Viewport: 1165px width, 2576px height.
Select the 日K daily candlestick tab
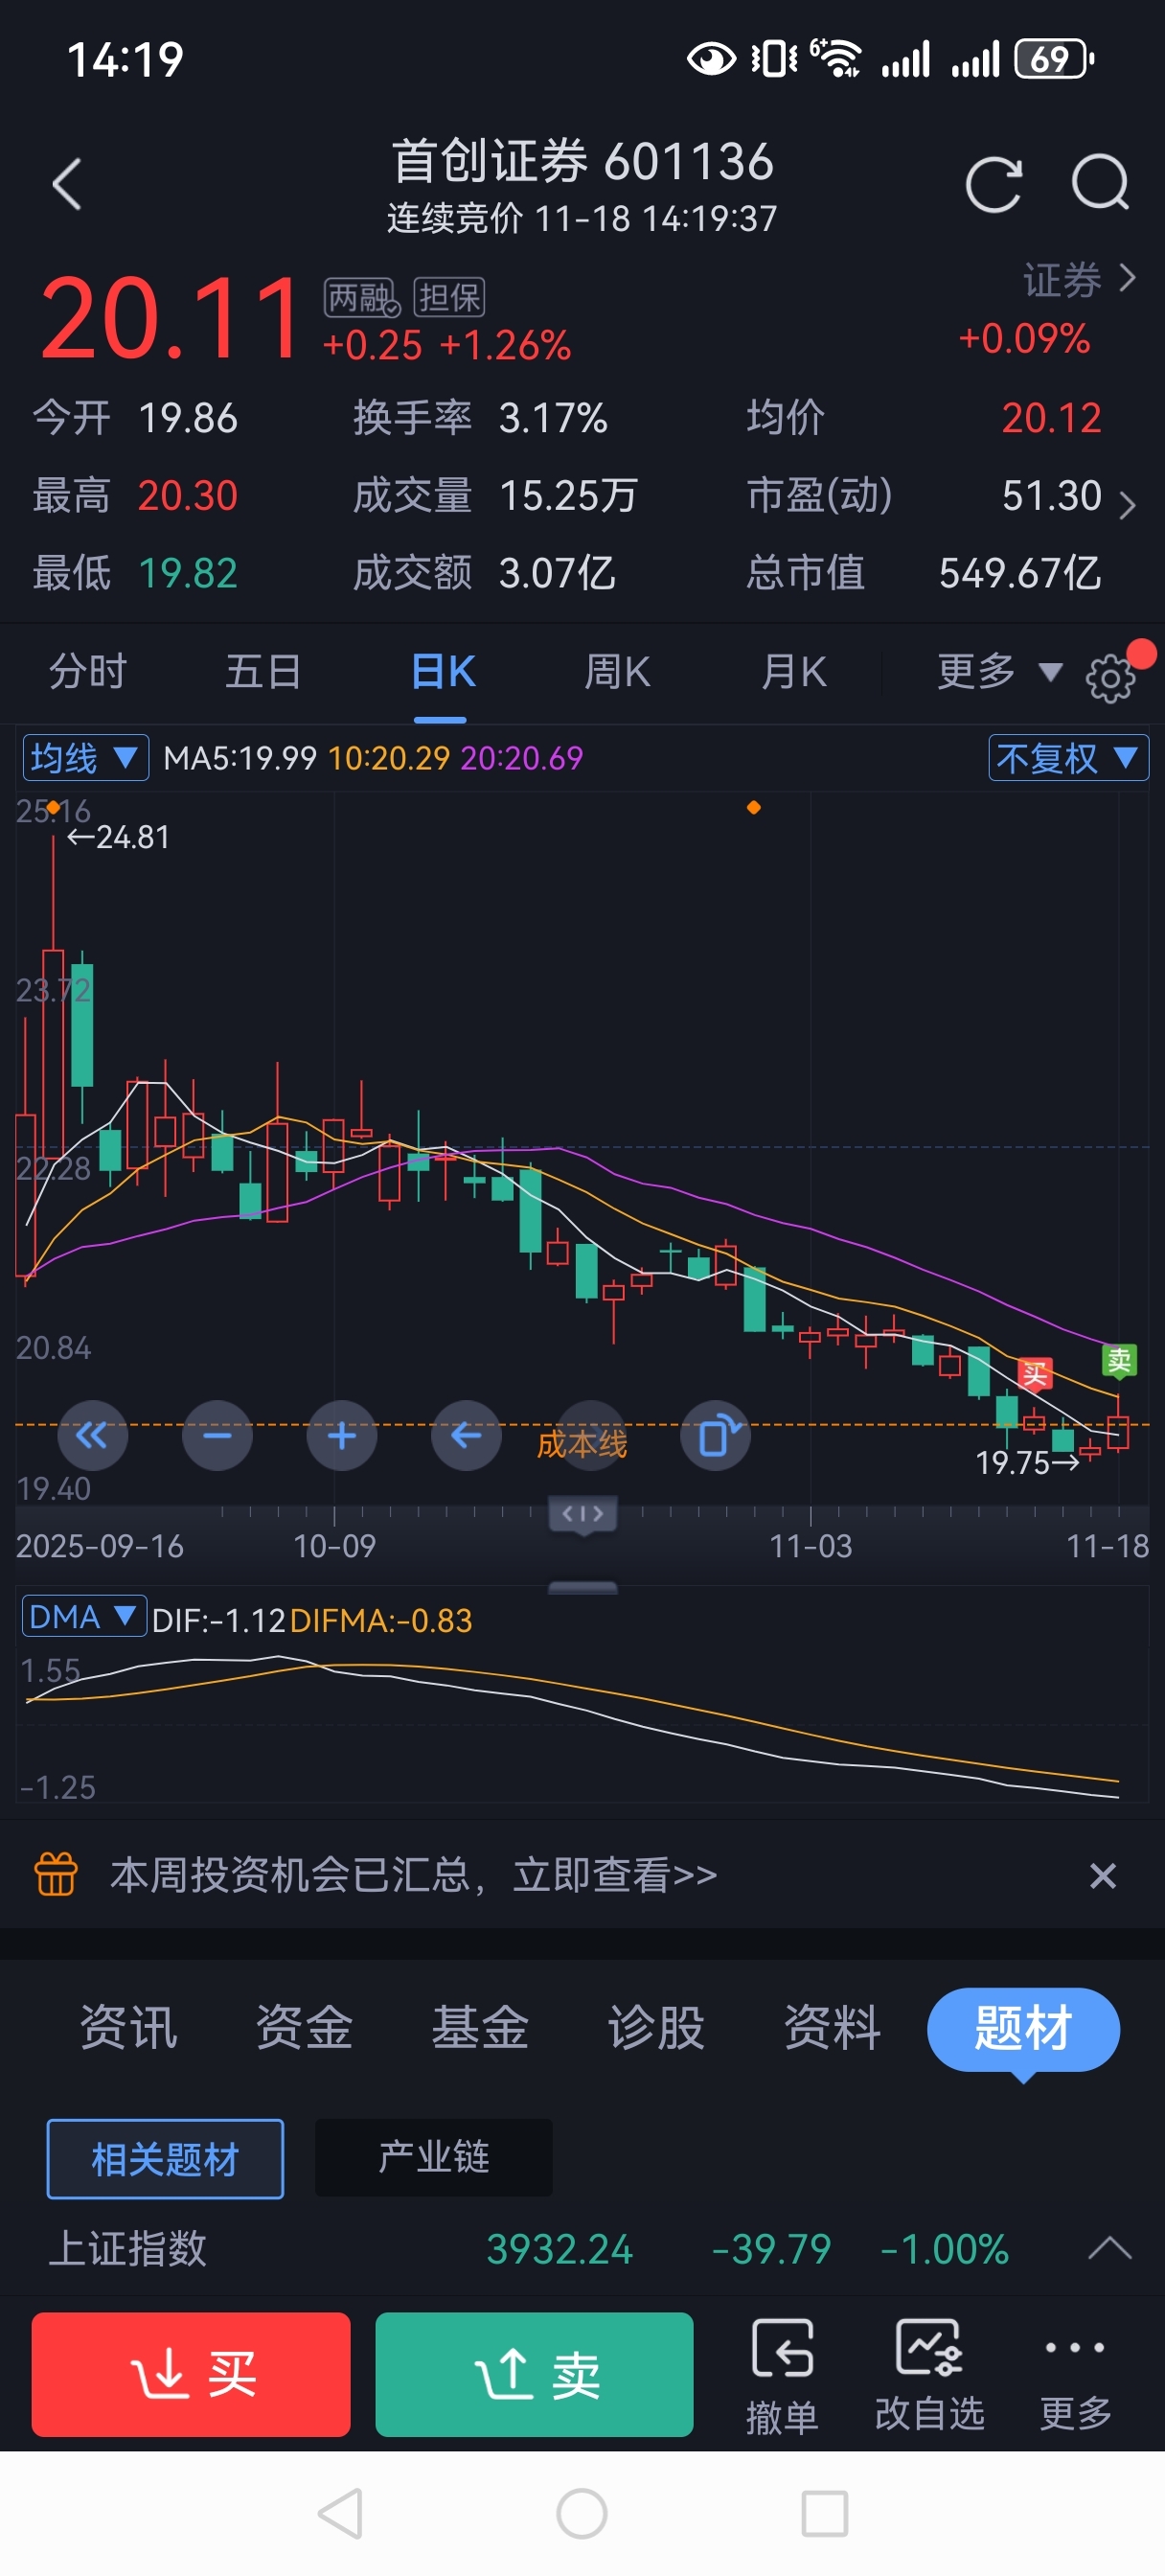pyautogui.click(x=442, y=671)
